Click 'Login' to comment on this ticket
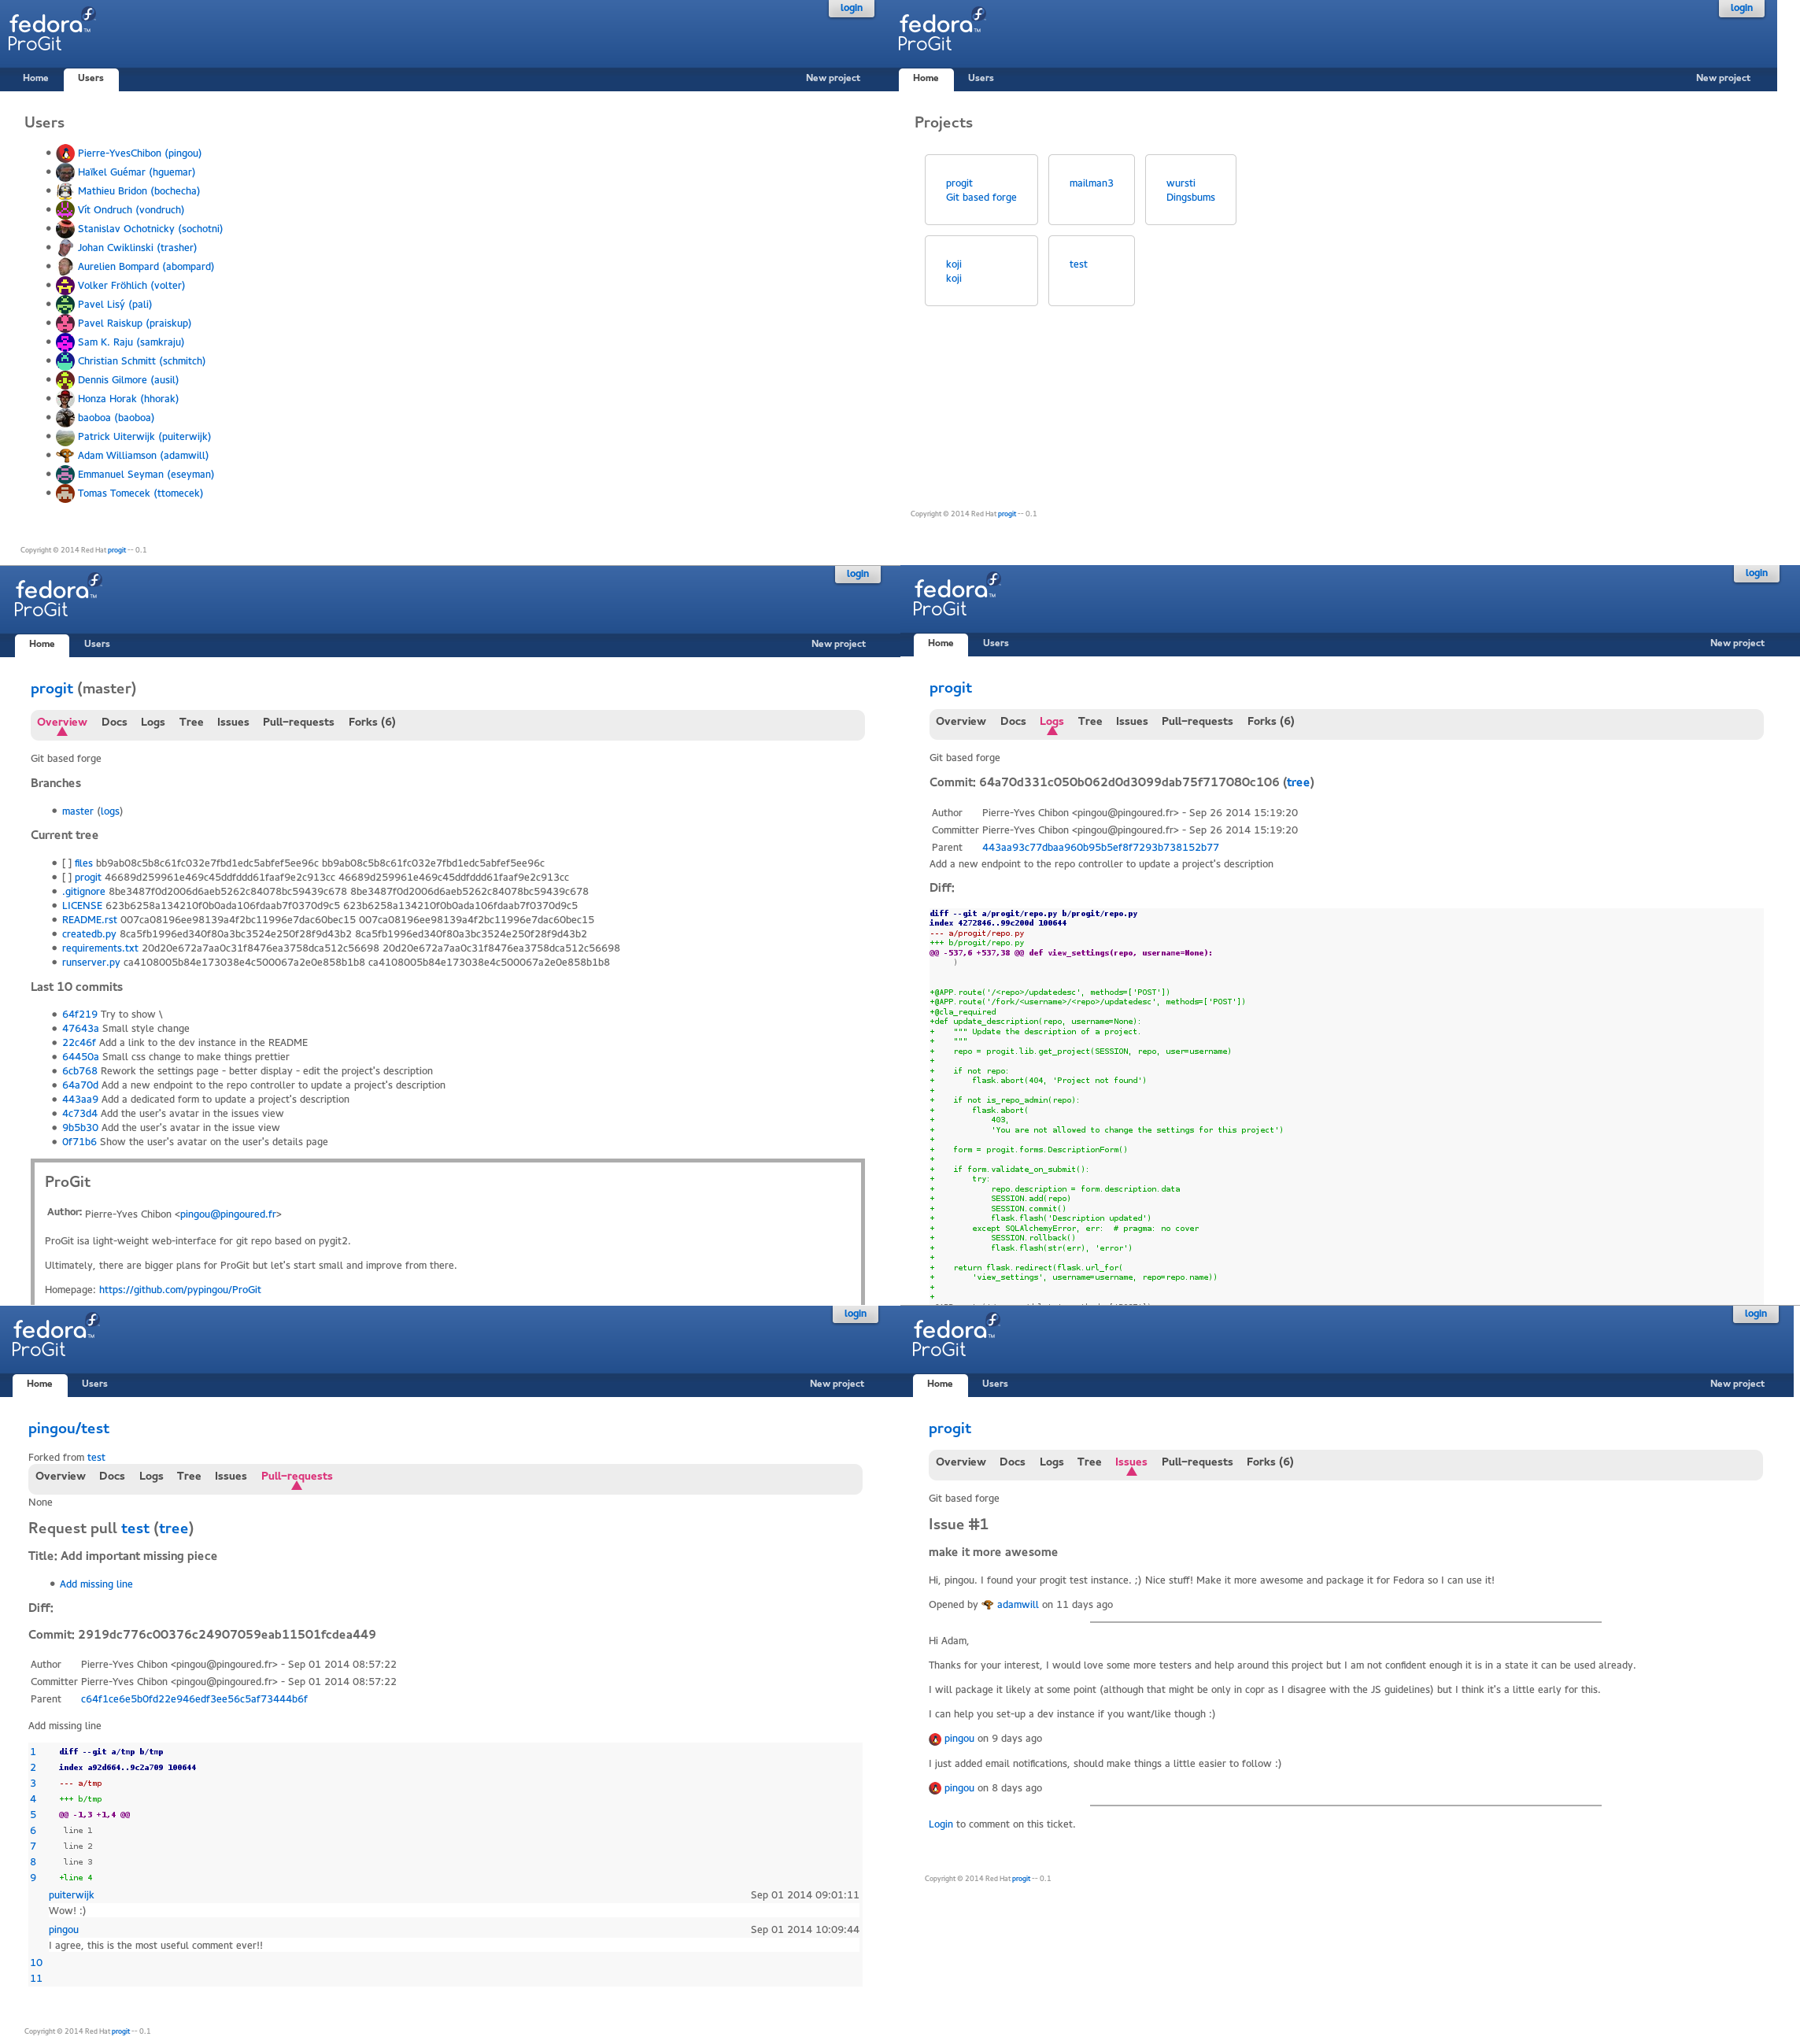 (940, 1824)
